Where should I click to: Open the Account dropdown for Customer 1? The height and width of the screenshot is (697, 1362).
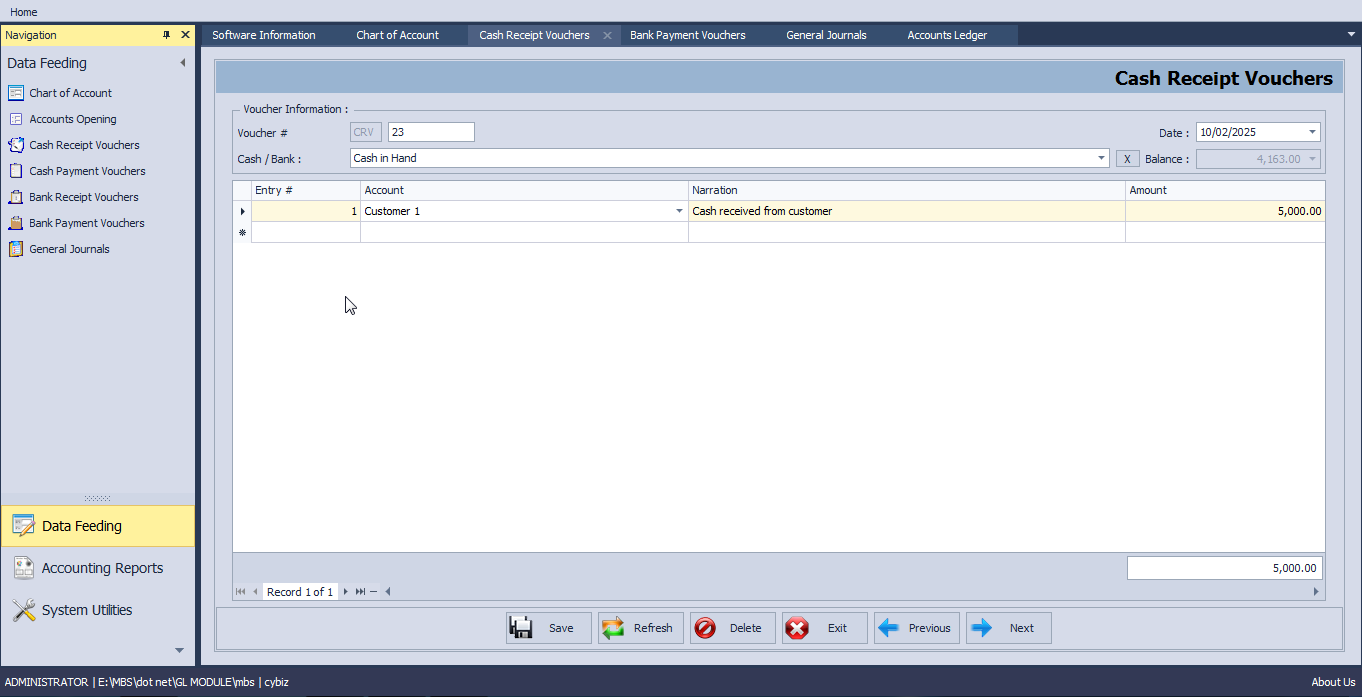click(x=680, y=211)
